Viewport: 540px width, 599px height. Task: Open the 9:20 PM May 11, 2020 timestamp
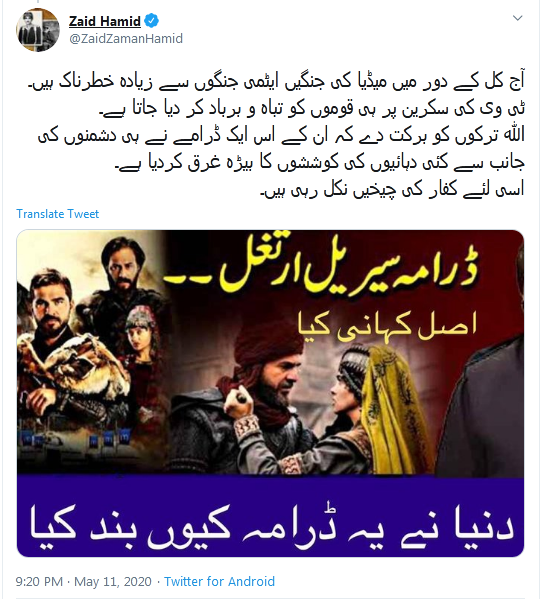pos(84,581)
